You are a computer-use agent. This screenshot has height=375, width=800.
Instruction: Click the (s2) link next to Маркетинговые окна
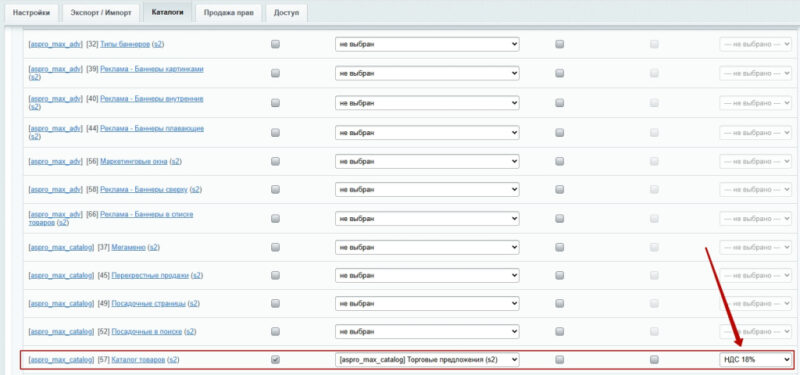176,161
